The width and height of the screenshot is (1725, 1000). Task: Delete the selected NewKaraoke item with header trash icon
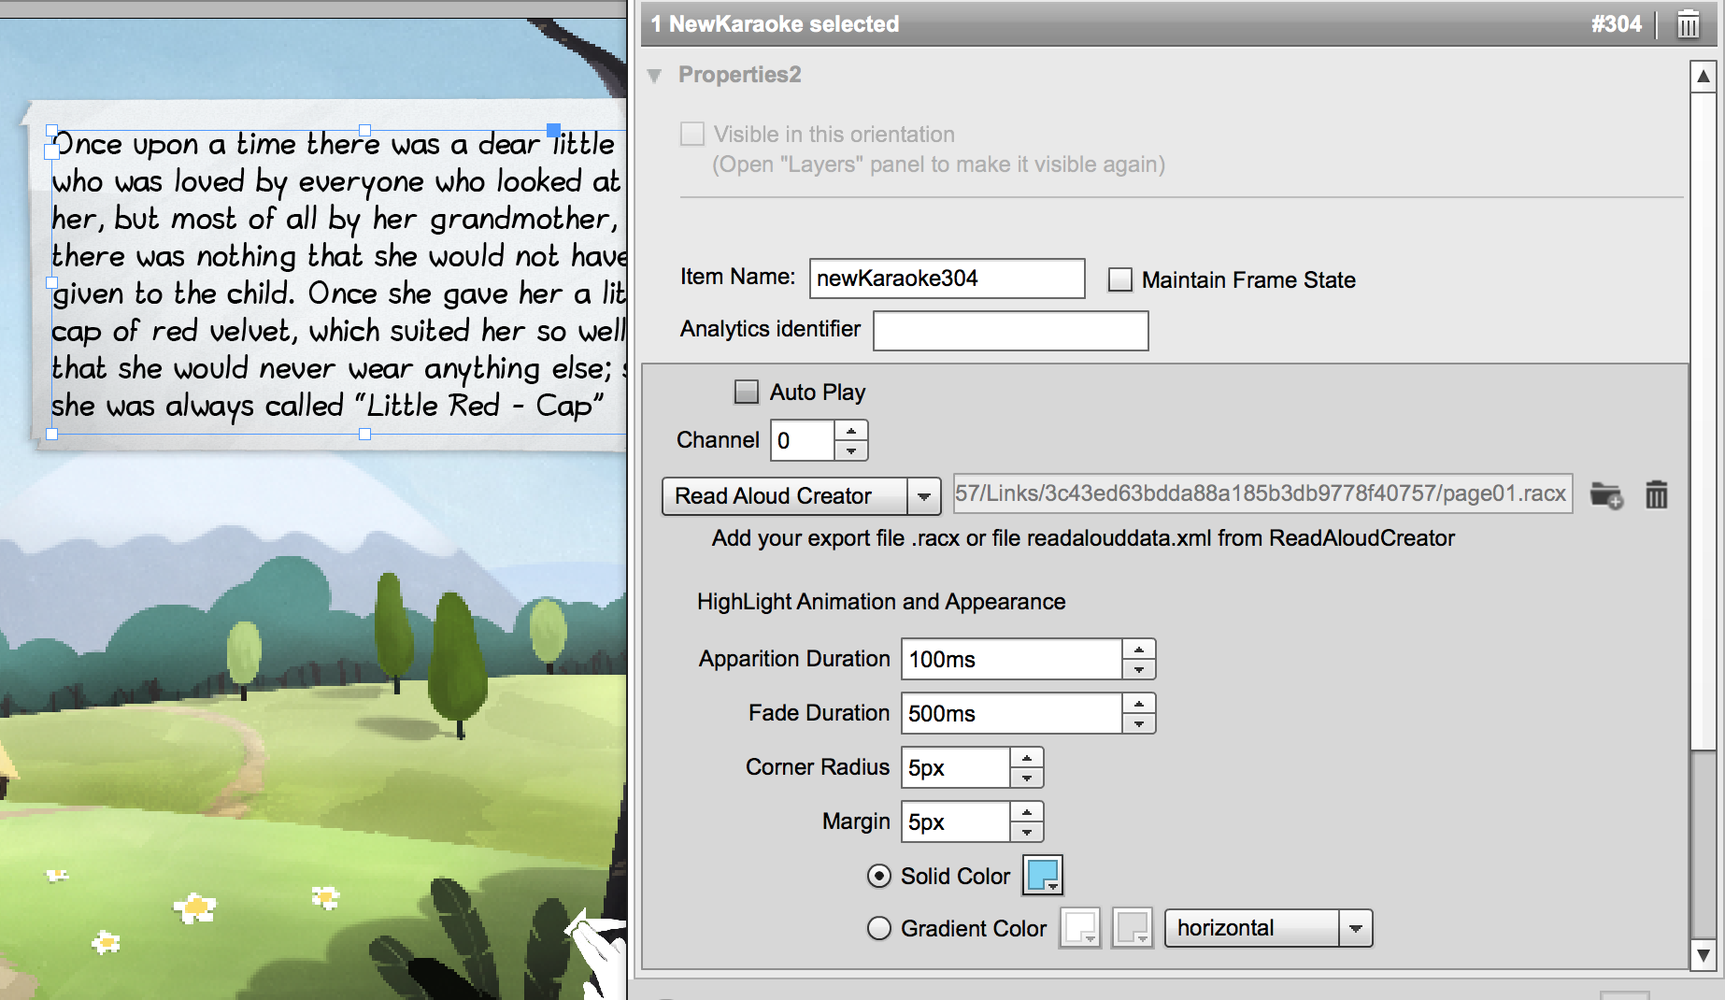[x=1688, y=24]
